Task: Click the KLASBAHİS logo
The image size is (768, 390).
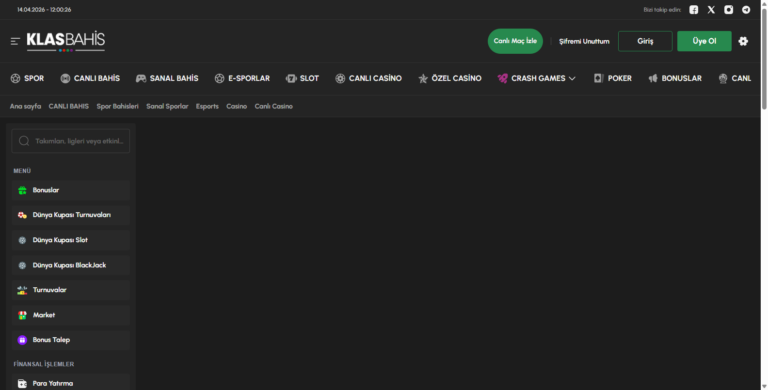Action: [x=66, y=41]
